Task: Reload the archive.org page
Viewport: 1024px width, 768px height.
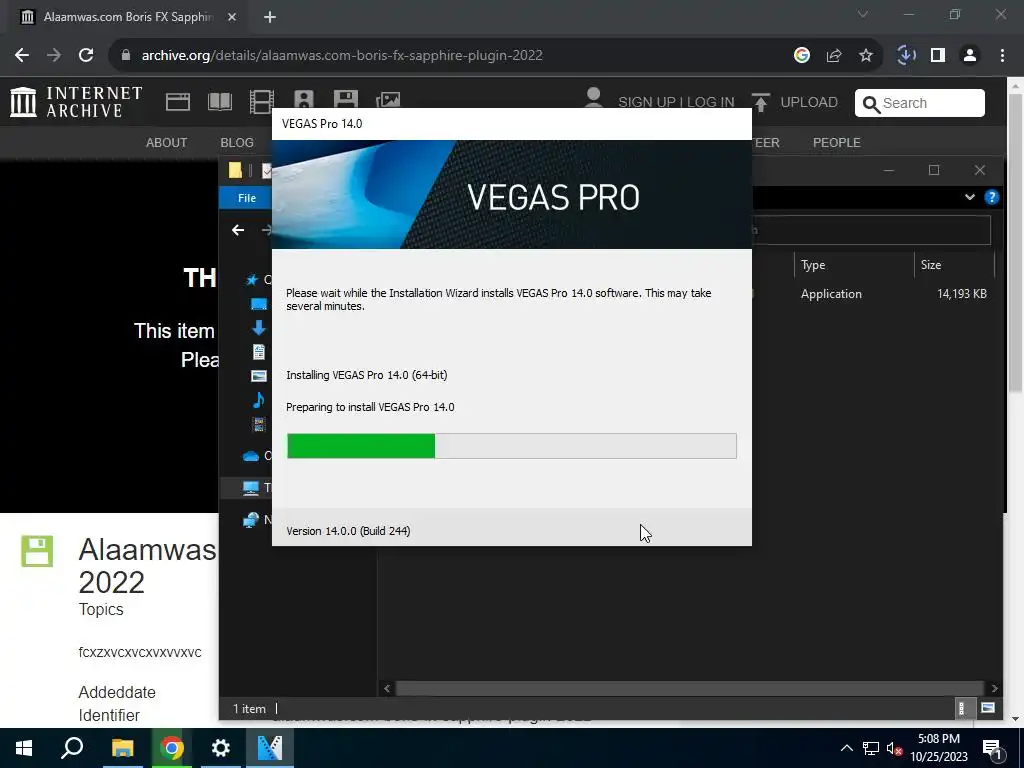Action: click(86, 56)
